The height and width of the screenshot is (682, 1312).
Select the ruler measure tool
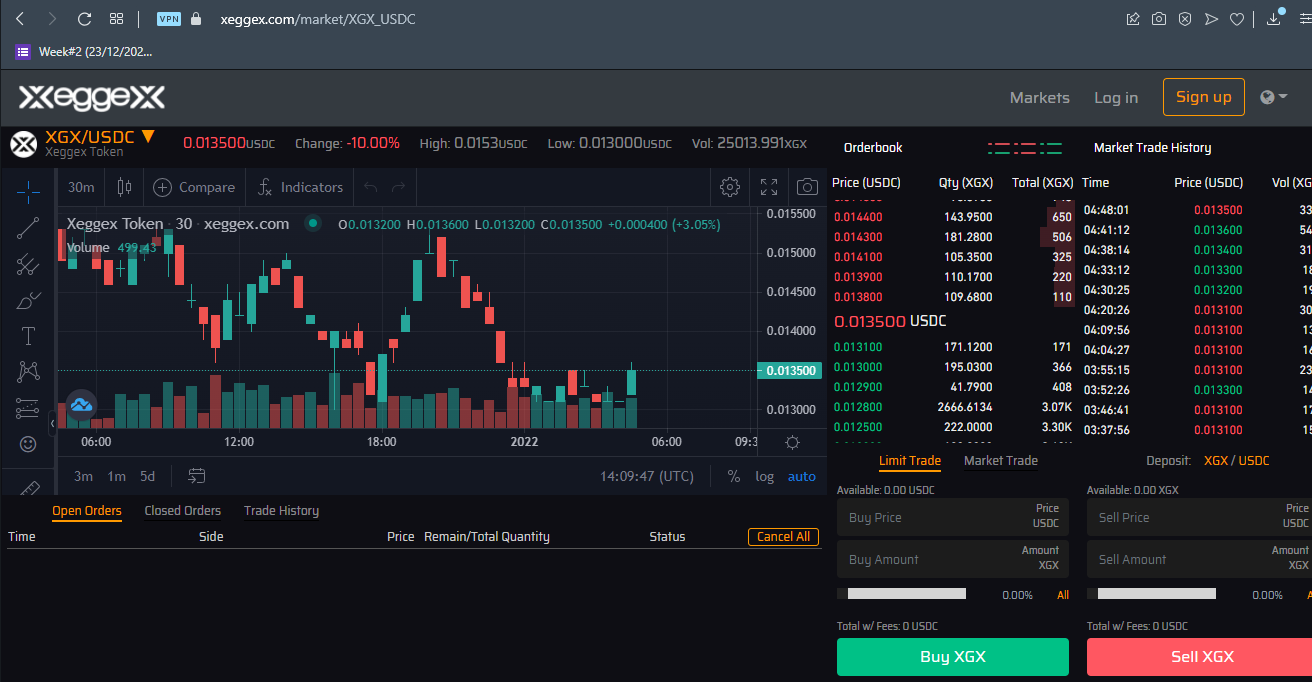coord(28,488)
